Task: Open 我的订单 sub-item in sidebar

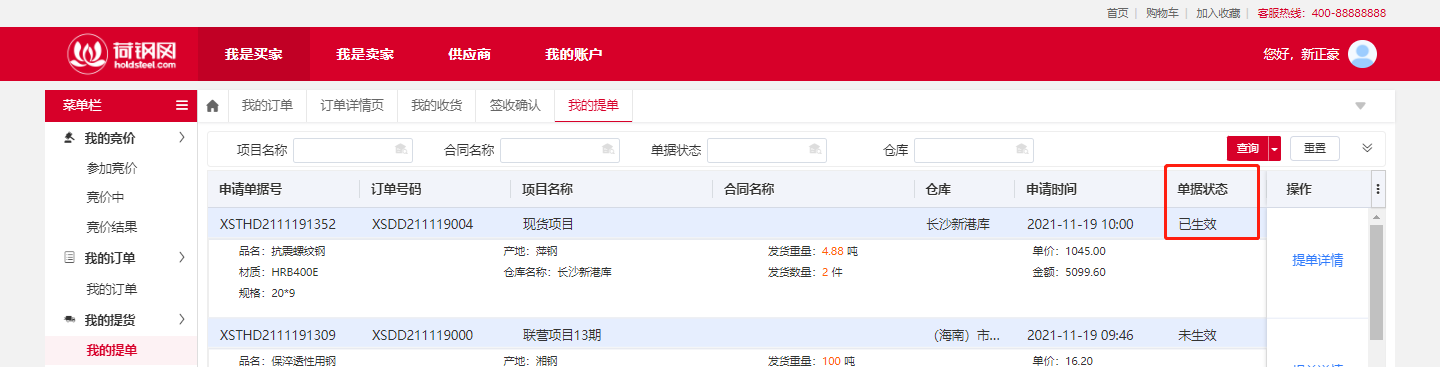Action: [112, 289]
